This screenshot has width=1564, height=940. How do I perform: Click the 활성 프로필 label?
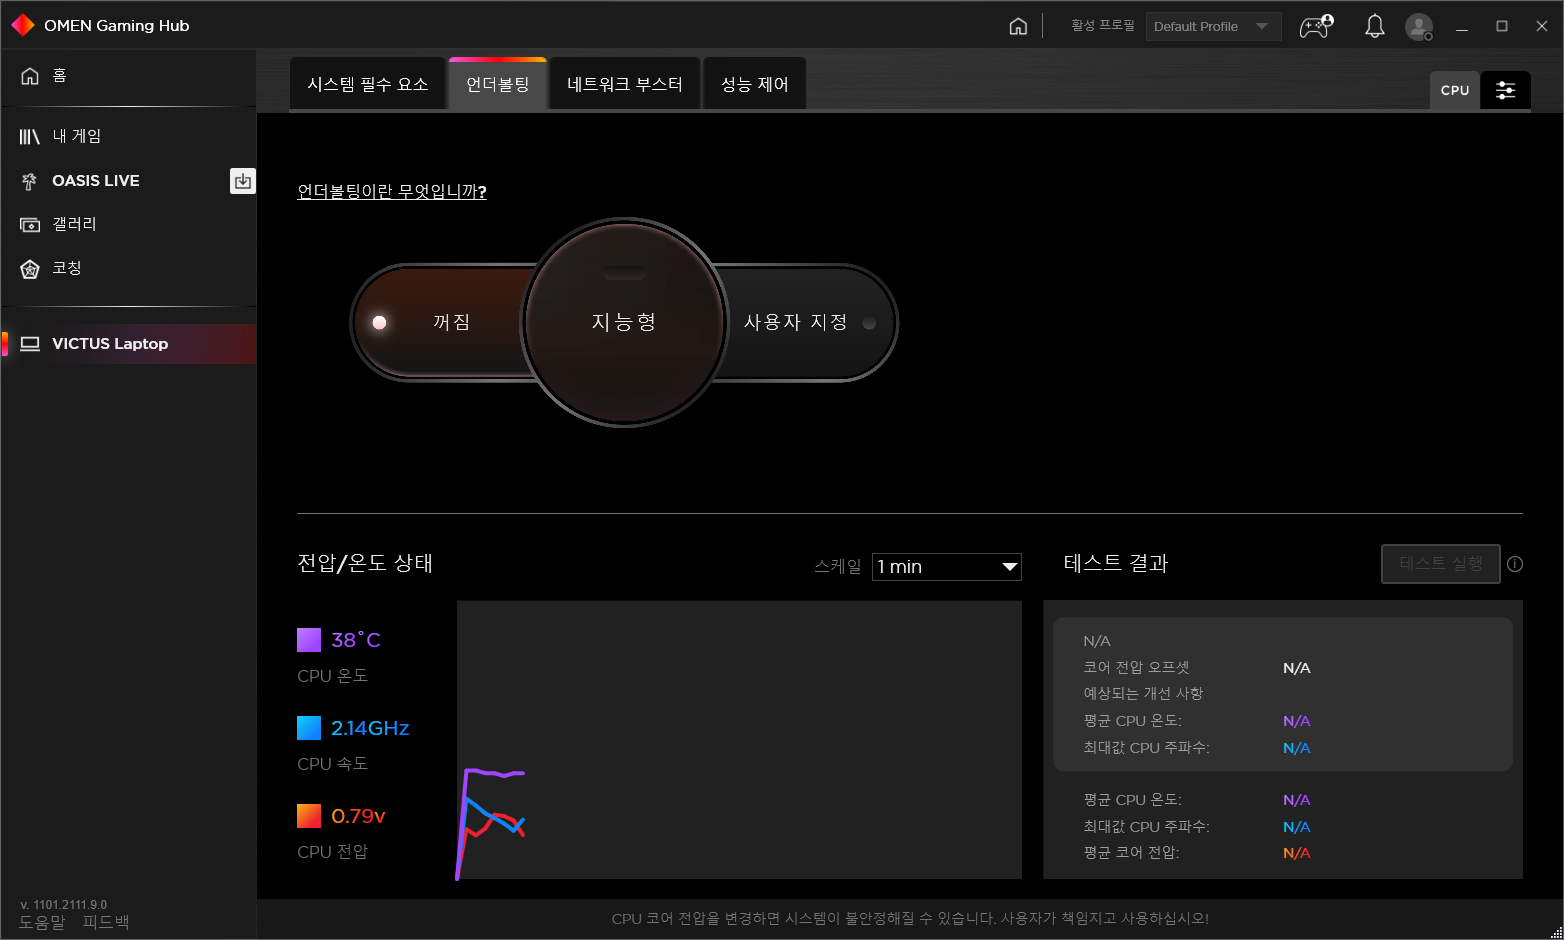tap(1103, 26)
